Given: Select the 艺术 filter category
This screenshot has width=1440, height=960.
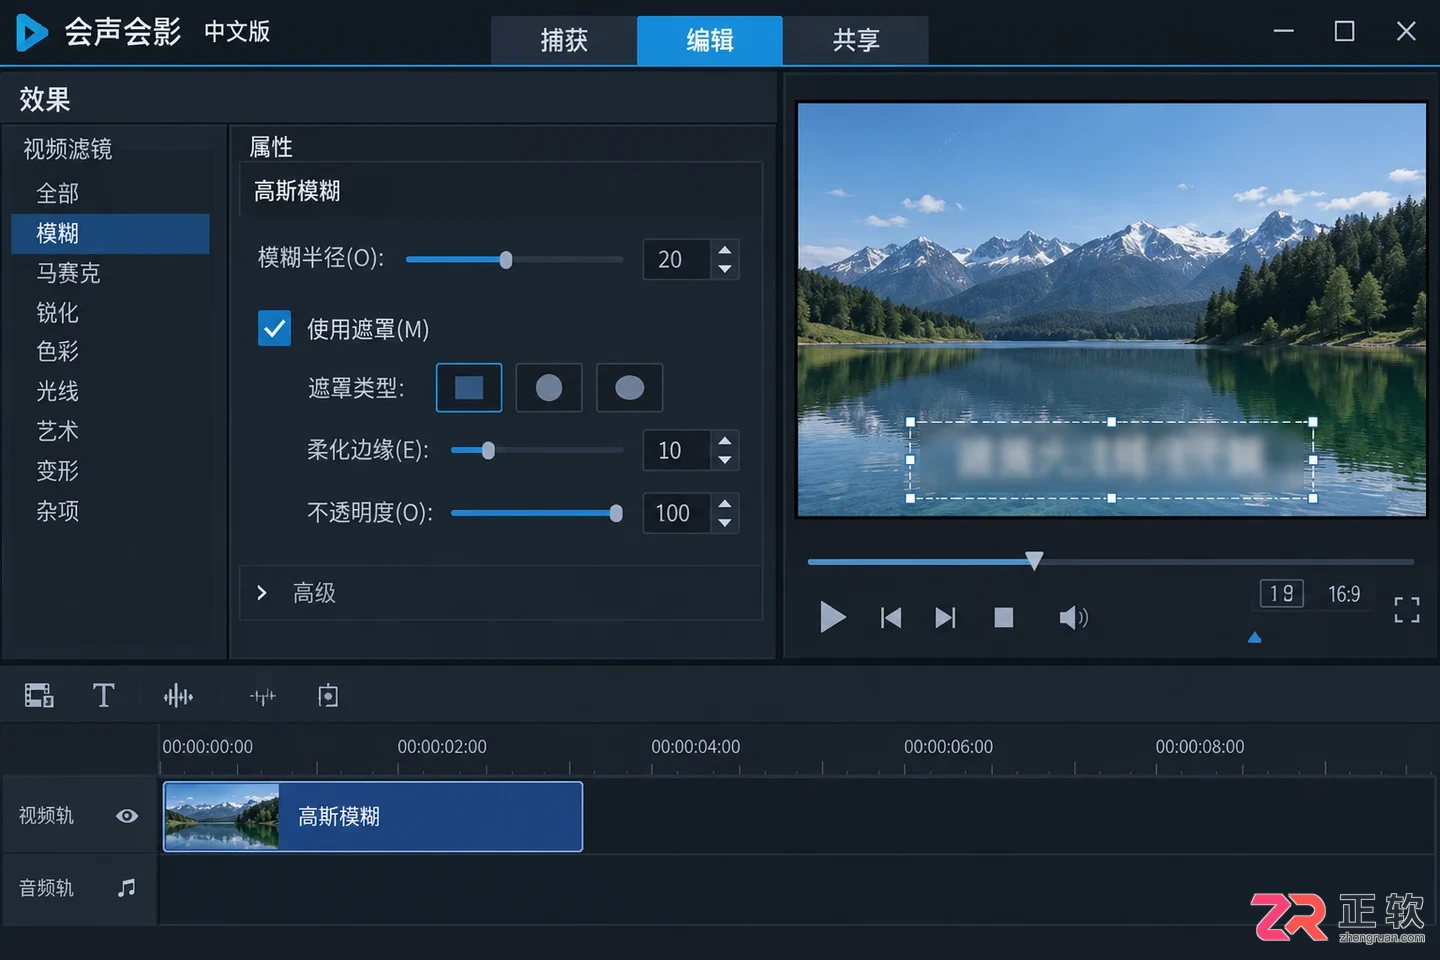Looking at the screenshot, I should (x=110, y=431).
